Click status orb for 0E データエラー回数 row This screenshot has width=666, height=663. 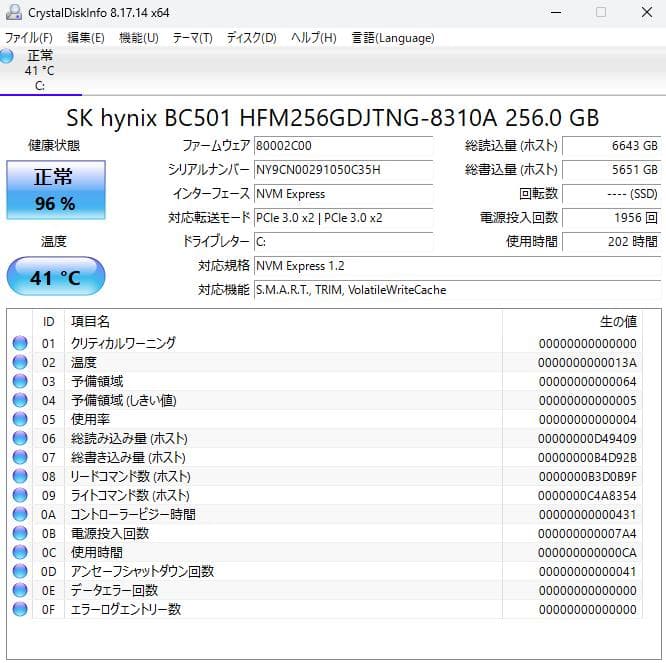(x=20, y=590)
